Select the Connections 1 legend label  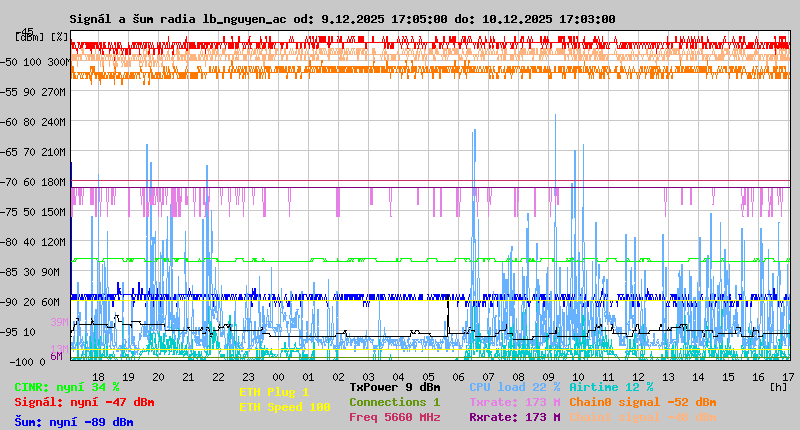point(395,402)
